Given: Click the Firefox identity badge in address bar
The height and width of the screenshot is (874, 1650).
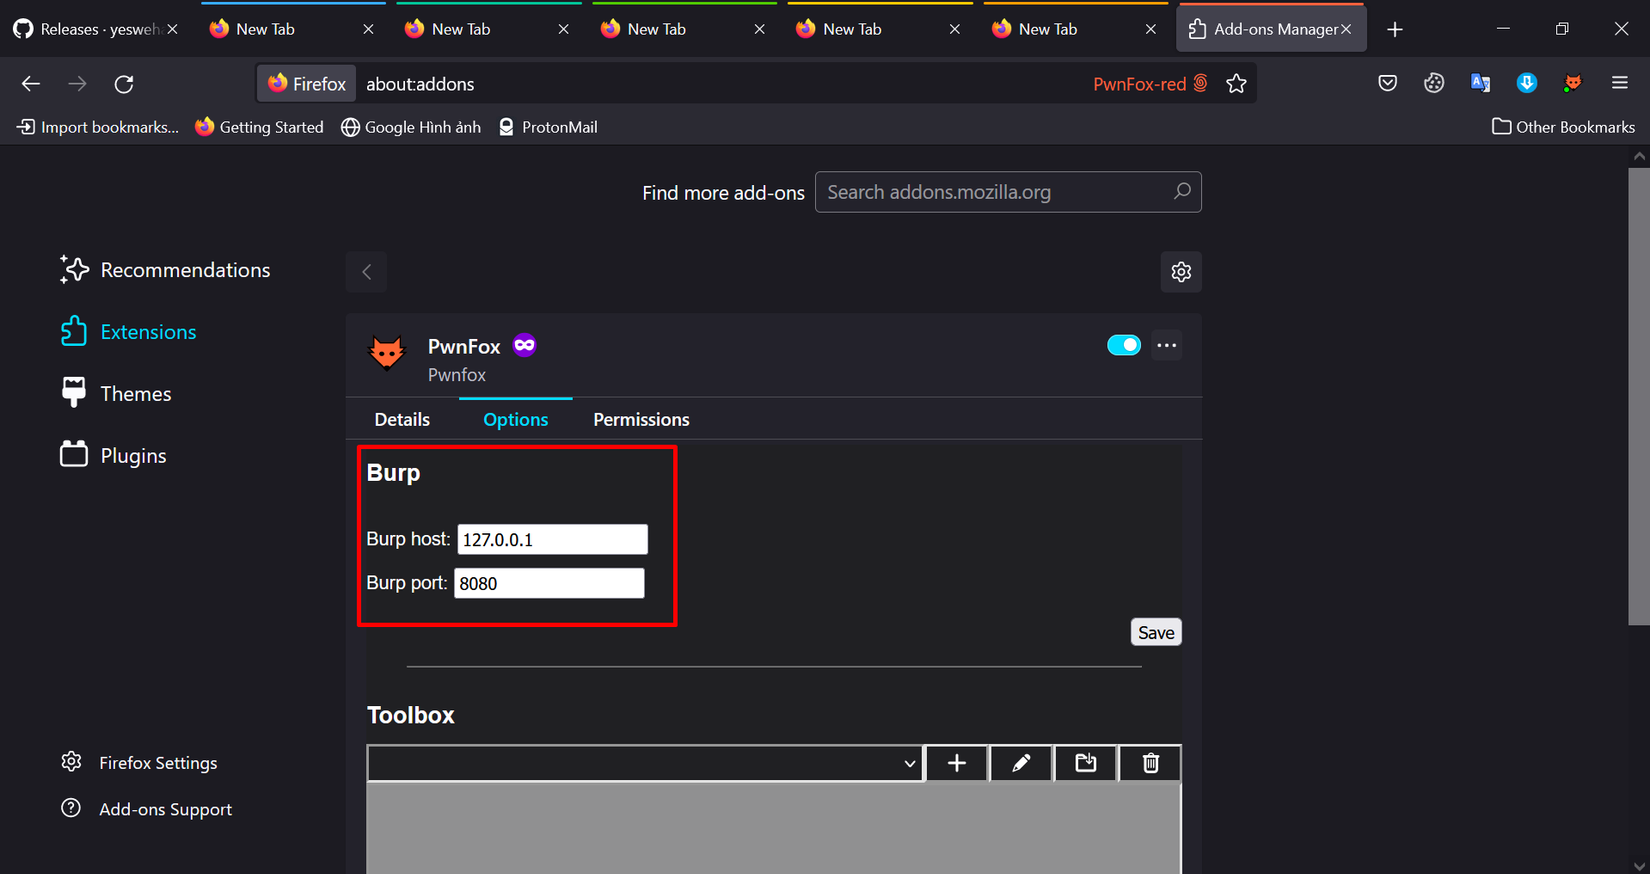Looking at the screenshot, I should click(x=307, y=84).
